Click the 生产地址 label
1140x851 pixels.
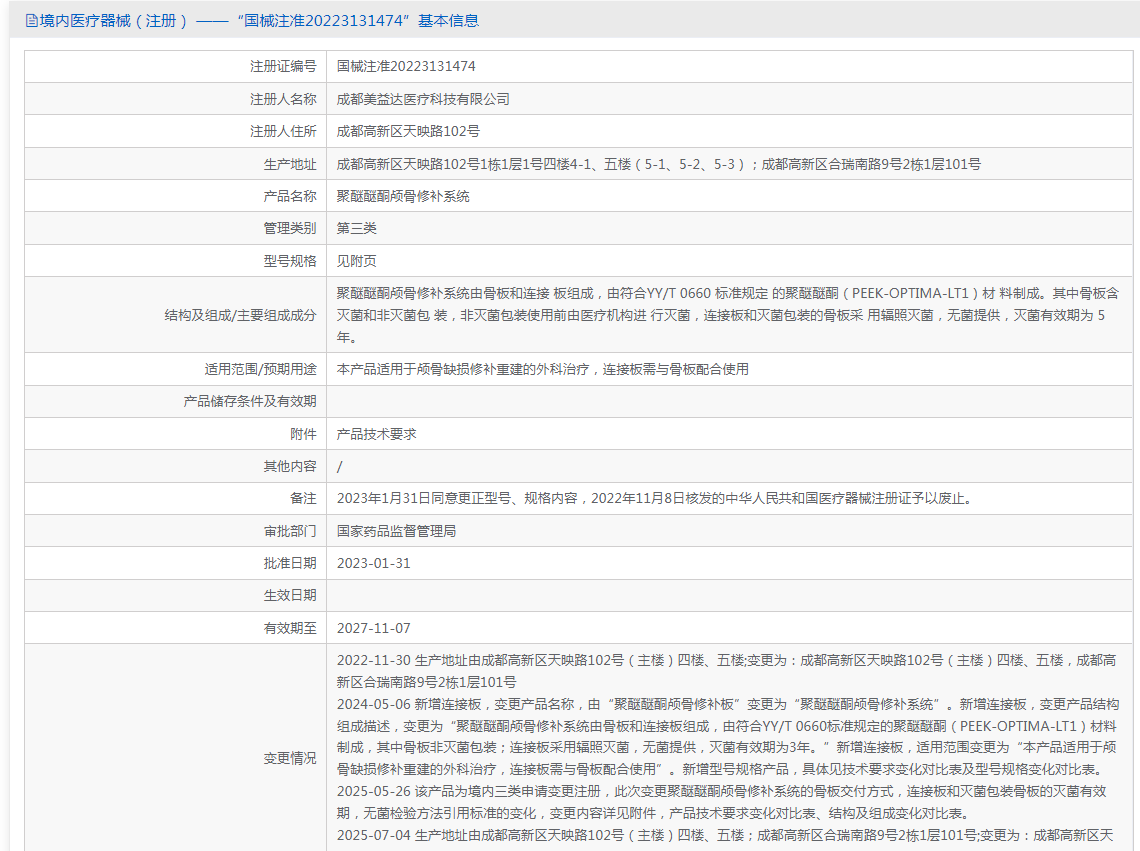(x=290, y=164)
